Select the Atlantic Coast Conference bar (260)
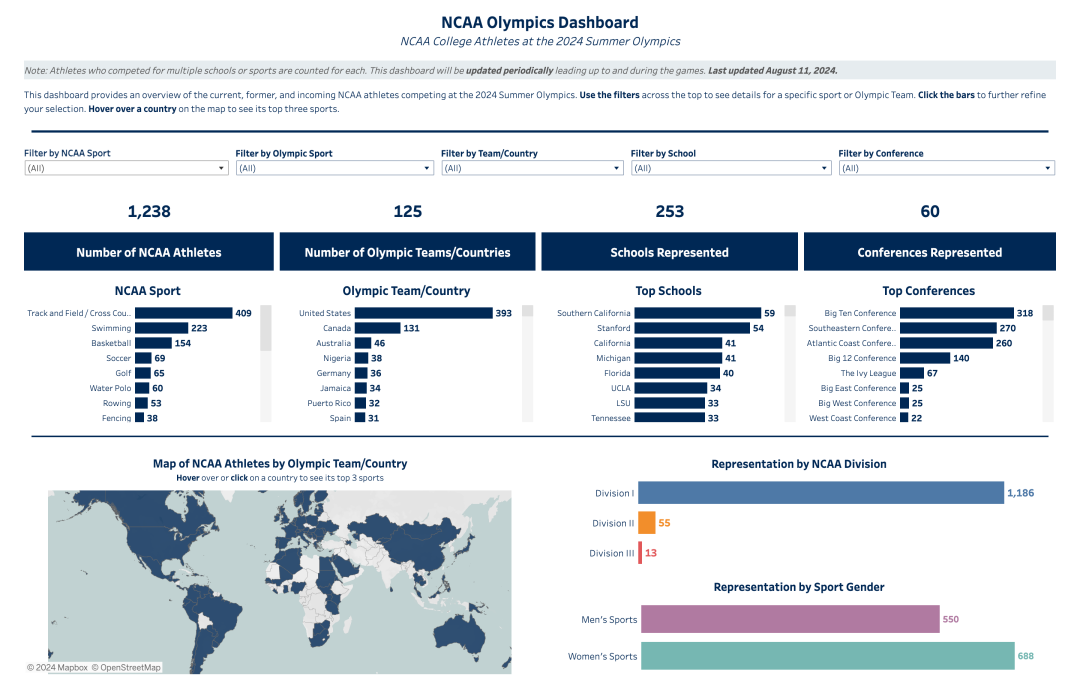Screen dimensions: 1080x687 tap(946, 343)
